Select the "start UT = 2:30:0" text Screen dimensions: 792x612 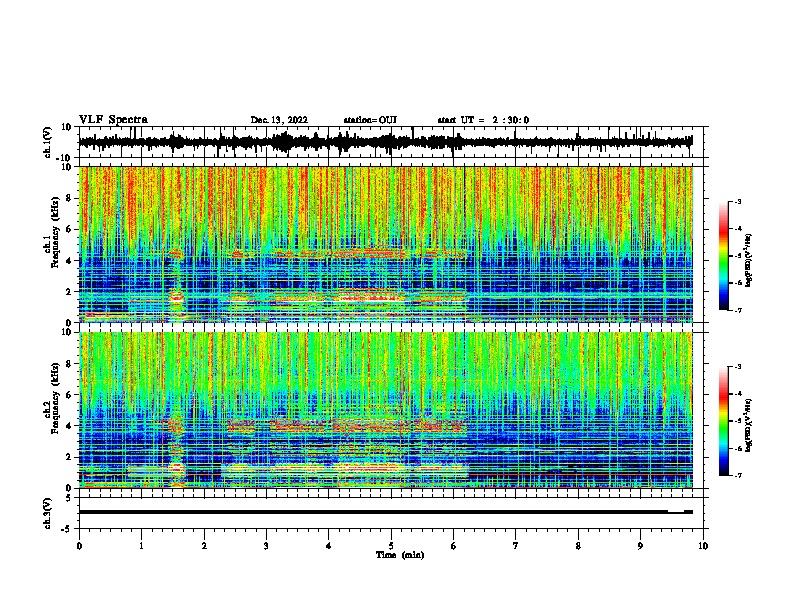click(x=483, y=120)
